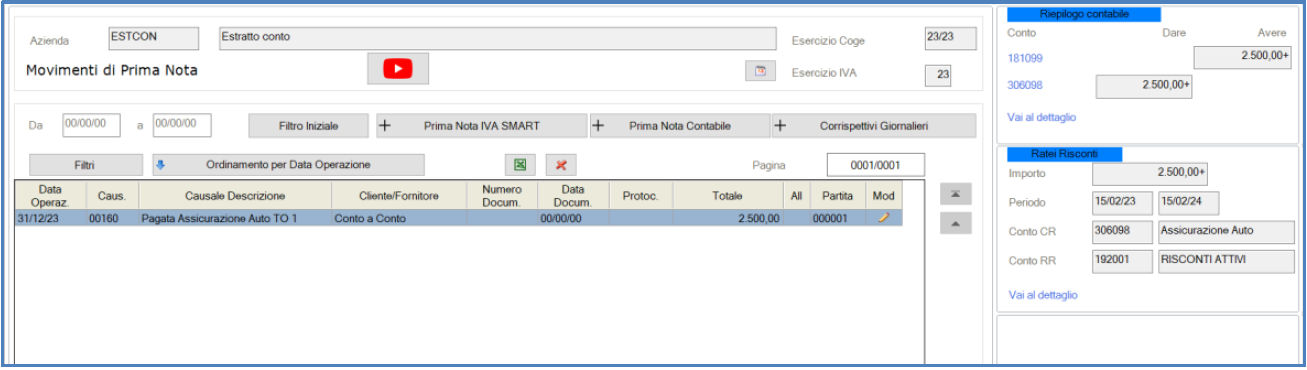
Task: Edit row 00160 with the pencil icon
Action: (x=883, y=218)
